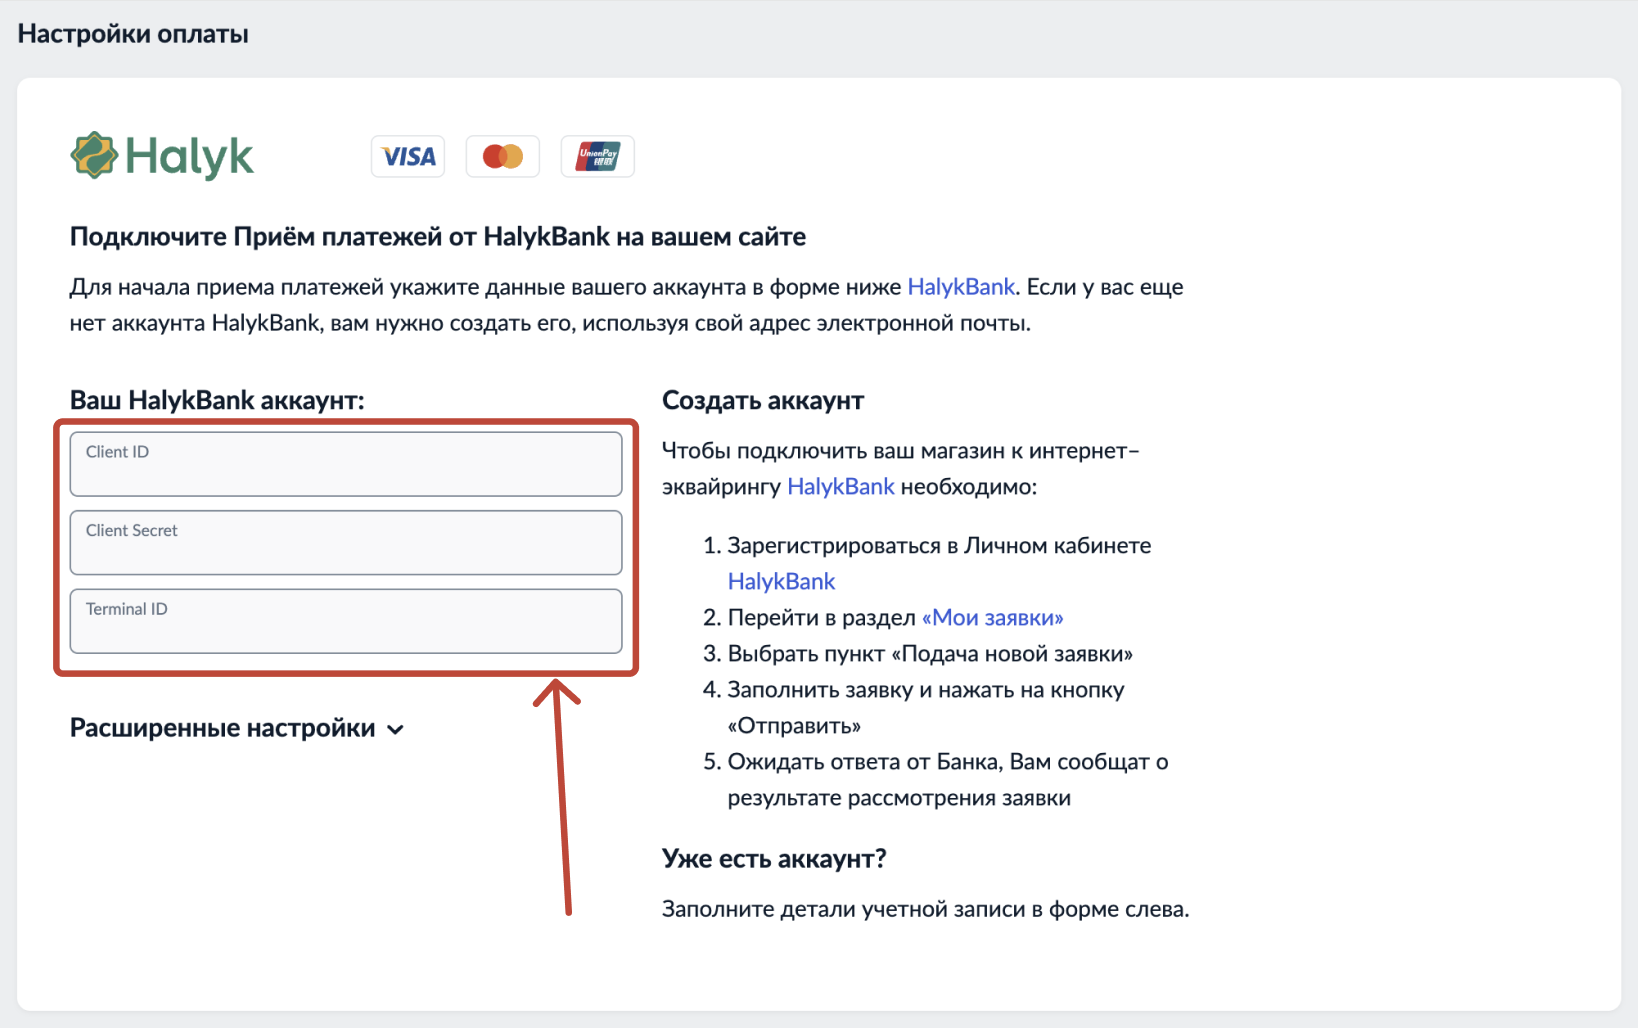This screenshot has width=1638, height=1028.
Task: Click heading Подключите Приём платежей от HalykBank
Action: pyautogui.click(x=438, y=237)
